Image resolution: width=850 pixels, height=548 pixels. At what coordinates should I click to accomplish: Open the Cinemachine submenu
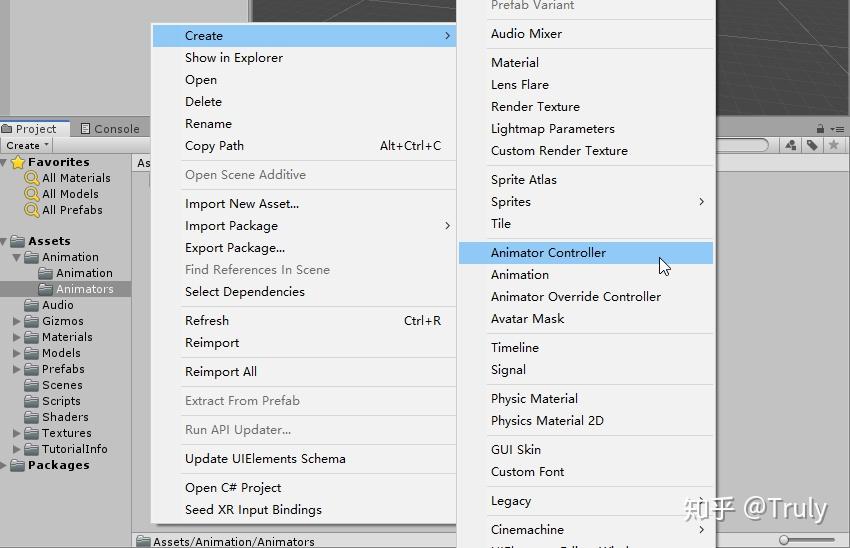(x=586, y=530)
